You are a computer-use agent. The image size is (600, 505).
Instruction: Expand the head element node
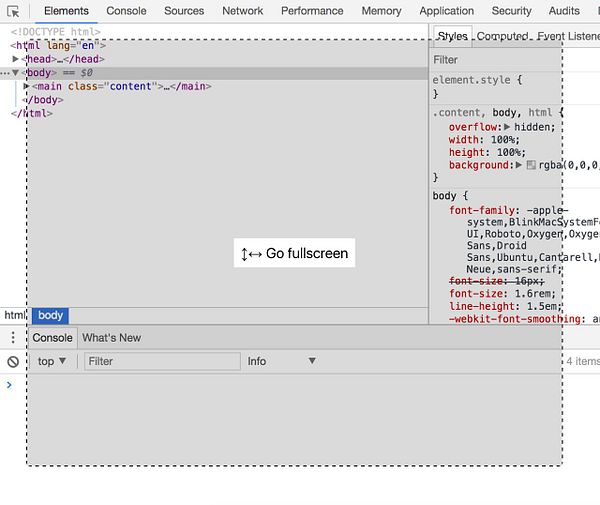pos(16,59)
